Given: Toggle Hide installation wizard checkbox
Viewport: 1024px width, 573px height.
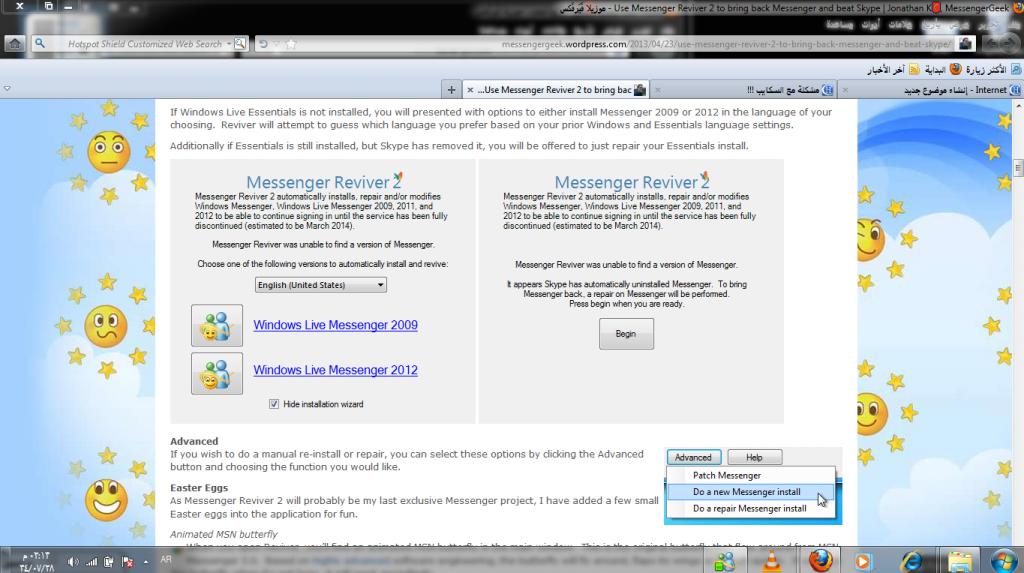Looking at the screenshot, I should pos(274,404).
